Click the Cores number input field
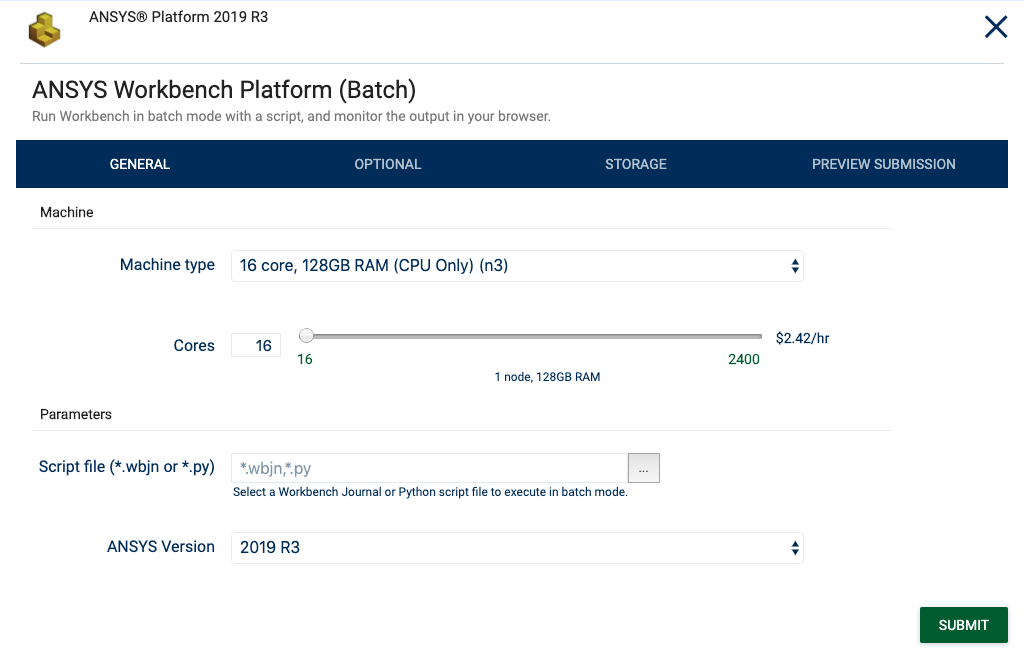Image resolution: width=1024 pixels, height=666 pixels. point(256,345)
